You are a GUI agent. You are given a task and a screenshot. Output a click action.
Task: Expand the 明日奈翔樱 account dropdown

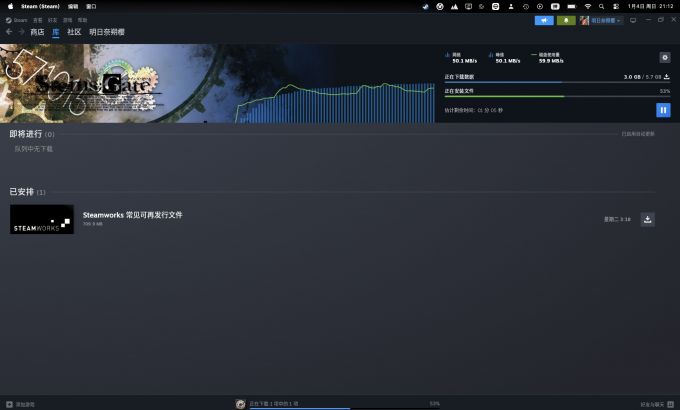pyautogui.click(x=606, y=20)
